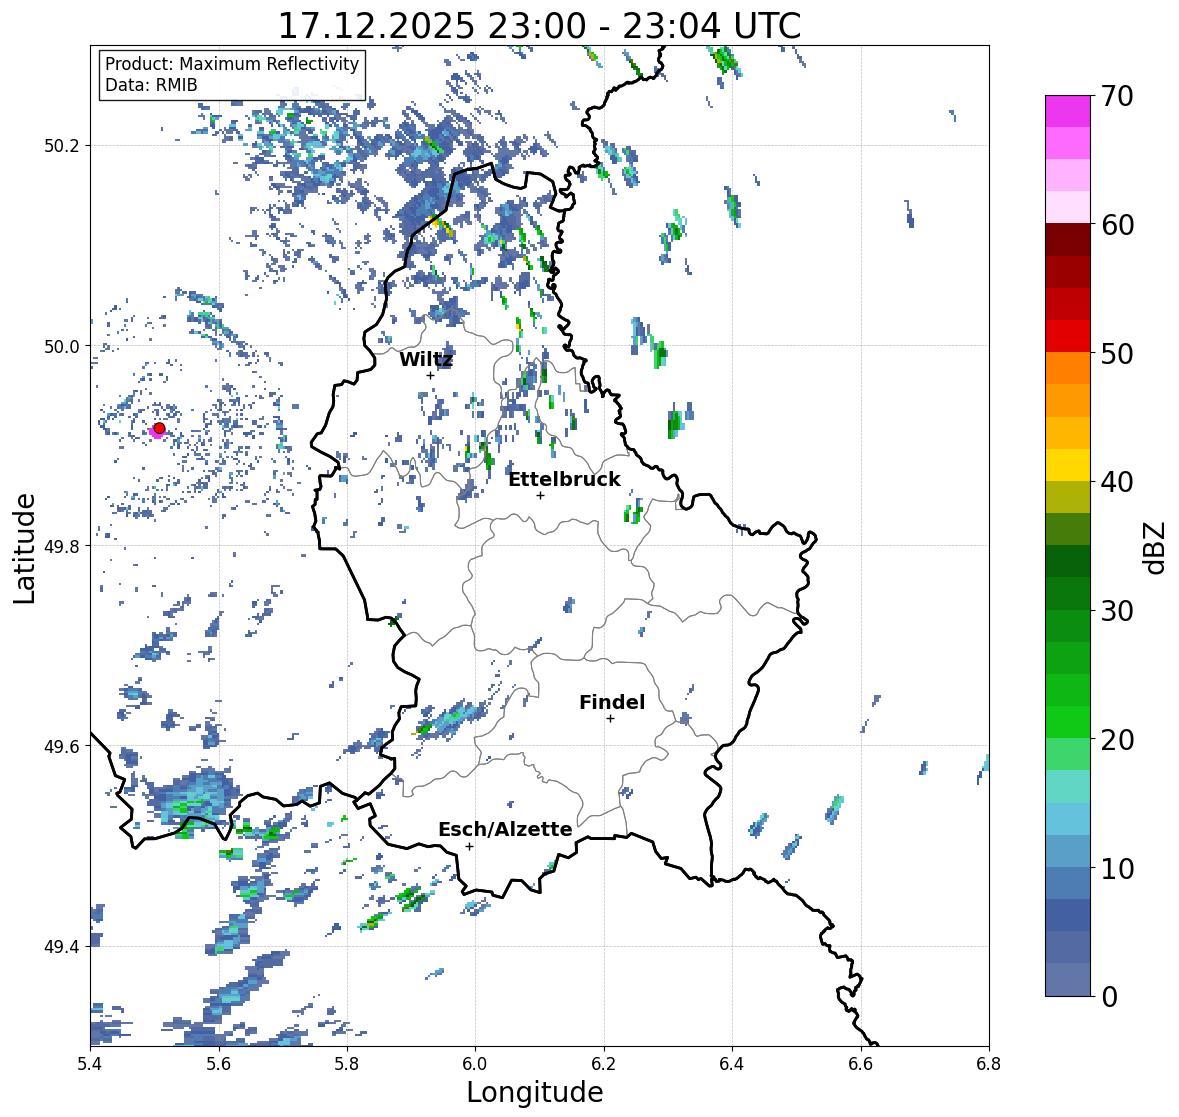
Task: Click the dBZ colorbar label
Action: 1155,548
